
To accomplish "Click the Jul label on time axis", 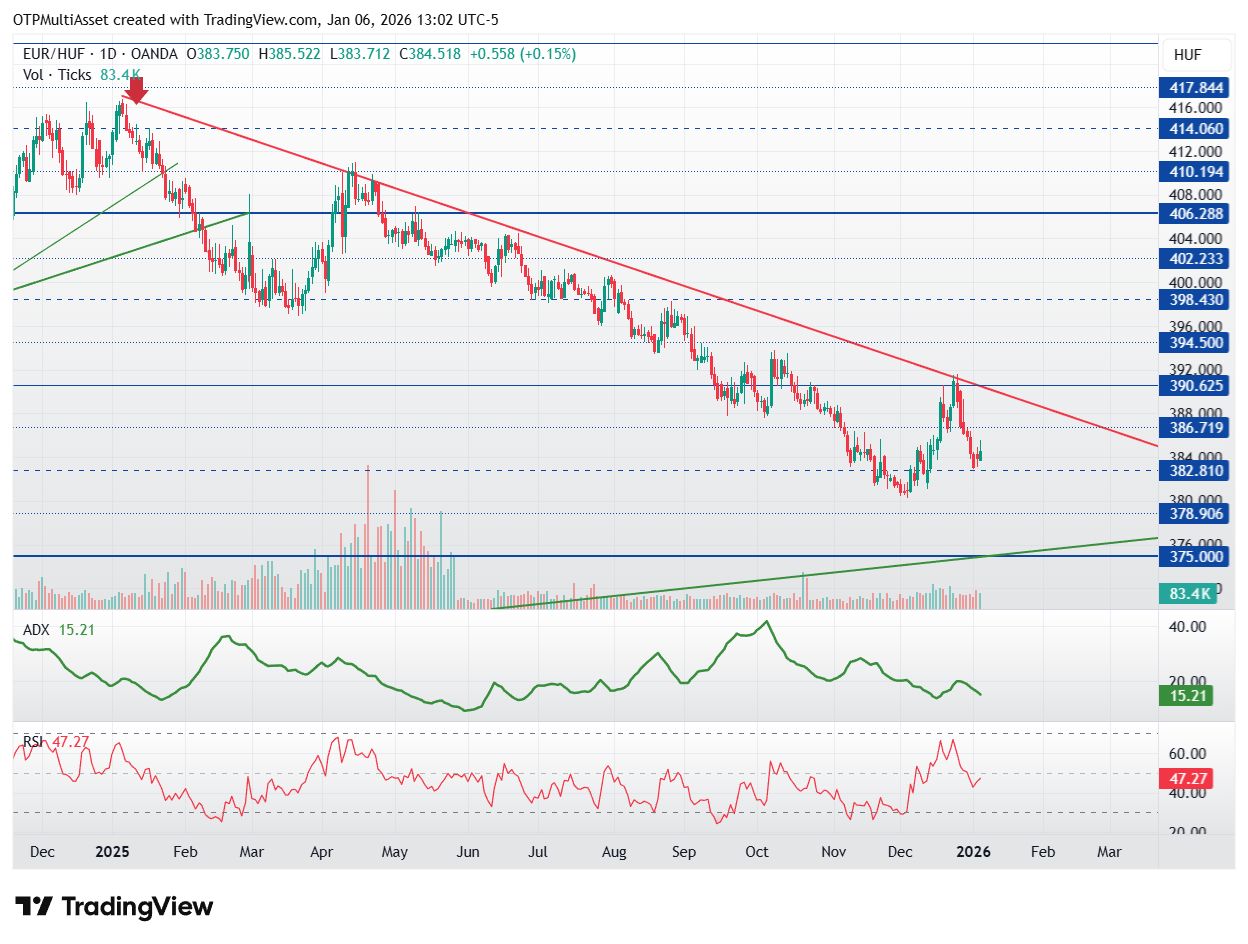I will click(538, 851).
